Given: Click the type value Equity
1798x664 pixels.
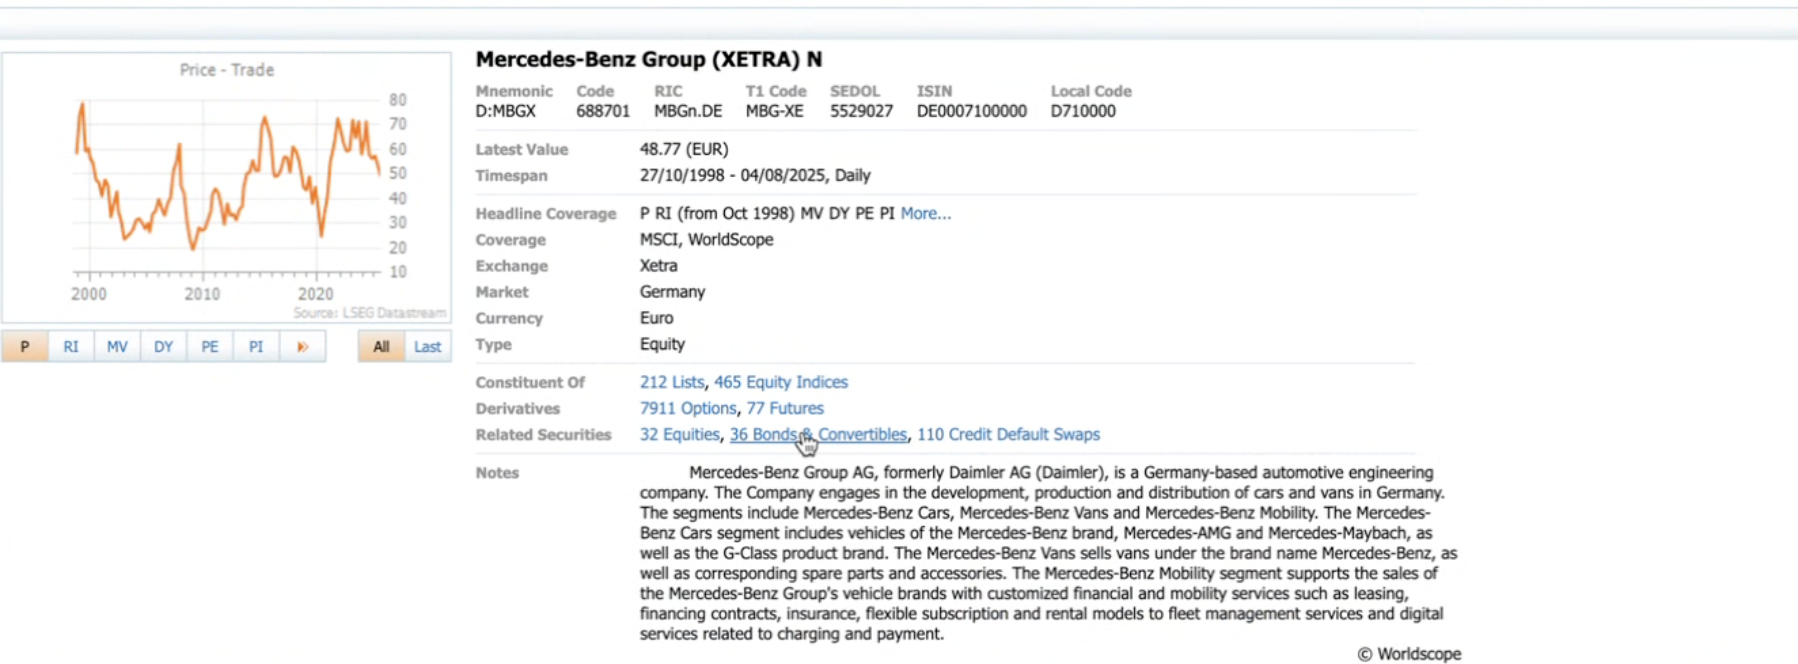Looking at the screenshot, I should [x=662, y=344].
